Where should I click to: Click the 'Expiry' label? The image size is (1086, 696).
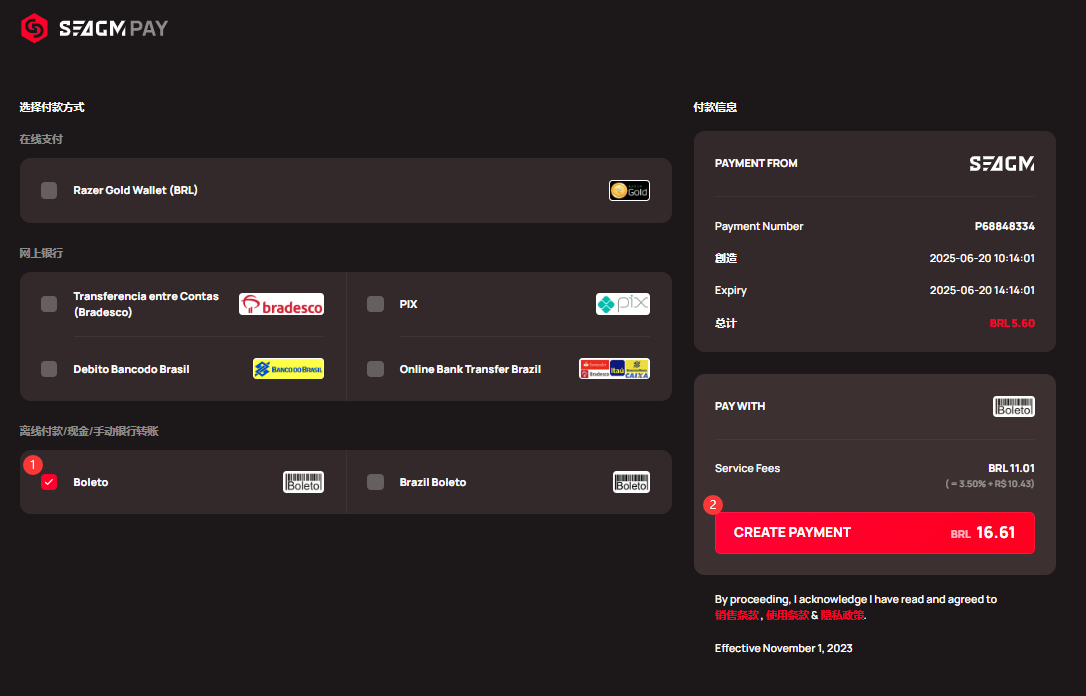click(731, 290)
